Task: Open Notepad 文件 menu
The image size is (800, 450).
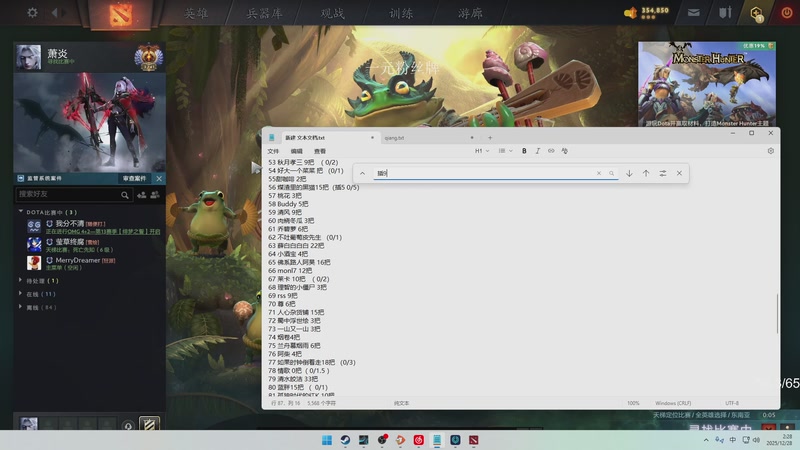Action: pos(273,151)
